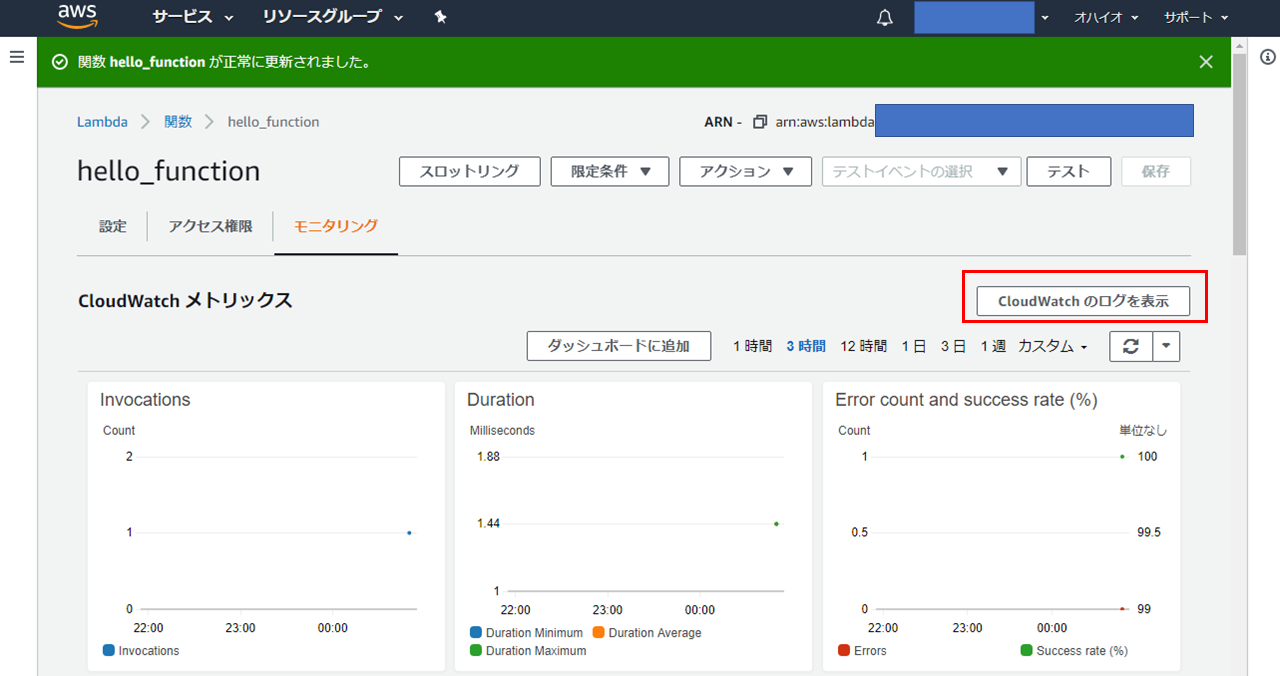Select the 1 週 time range
The image size is (1280, 676).
993,346
